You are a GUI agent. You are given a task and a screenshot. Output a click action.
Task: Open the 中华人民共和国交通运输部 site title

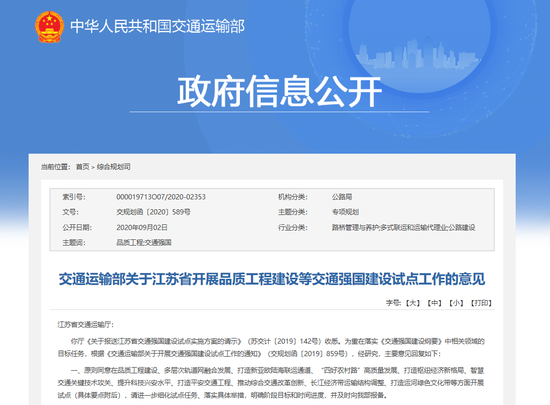[157, 27]
